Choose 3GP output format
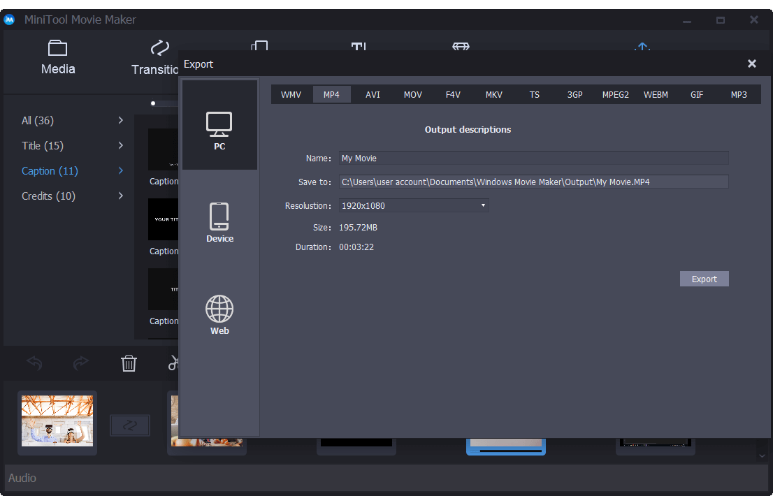776x498 pixels. (x=575, y=95)
